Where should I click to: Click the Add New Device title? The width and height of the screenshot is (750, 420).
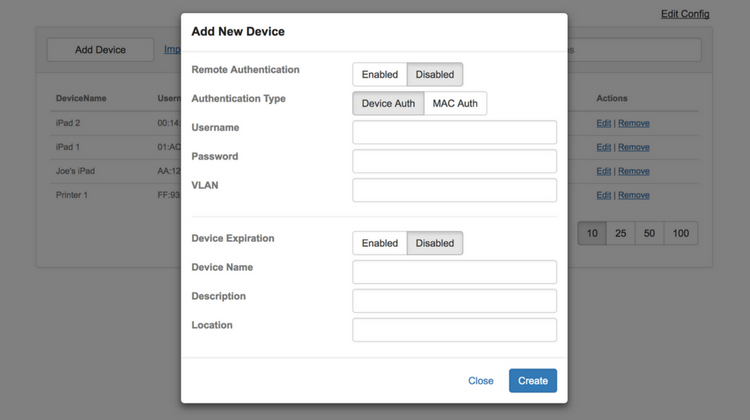click(238, 32)
